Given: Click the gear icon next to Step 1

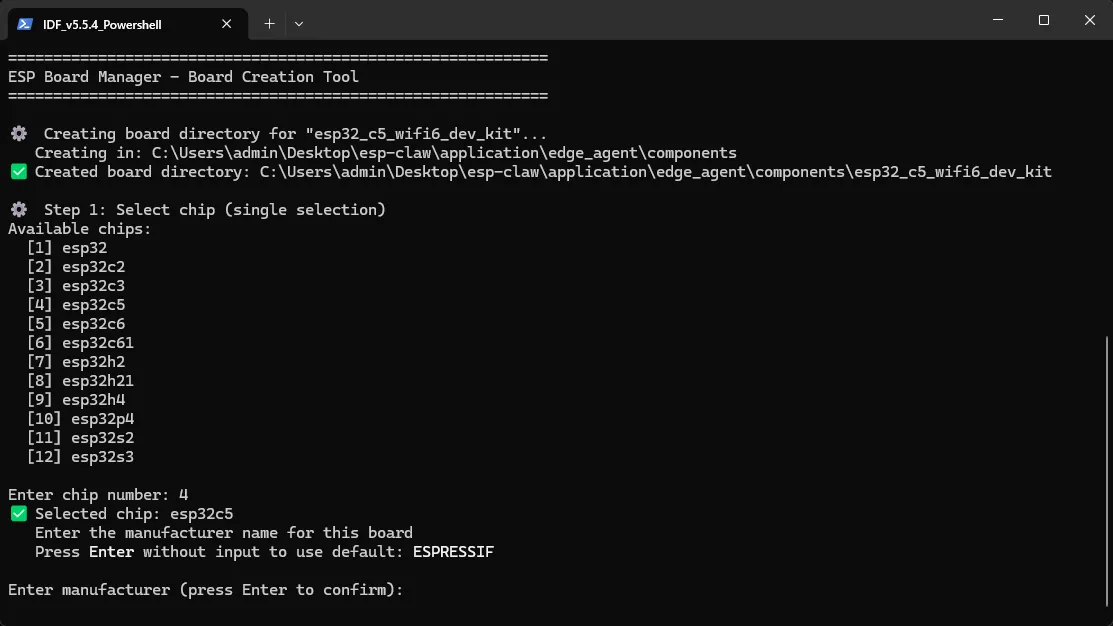Looking at the screenshot, I should [19, 209].
